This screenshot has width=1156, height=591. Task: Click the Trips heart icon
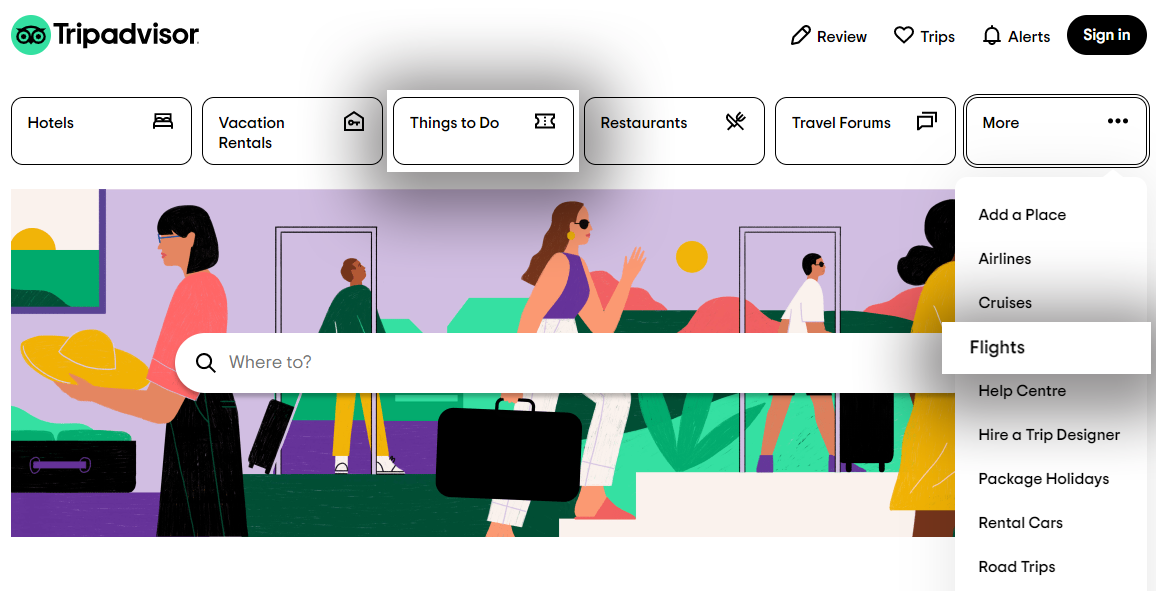(x=904, y=35)
